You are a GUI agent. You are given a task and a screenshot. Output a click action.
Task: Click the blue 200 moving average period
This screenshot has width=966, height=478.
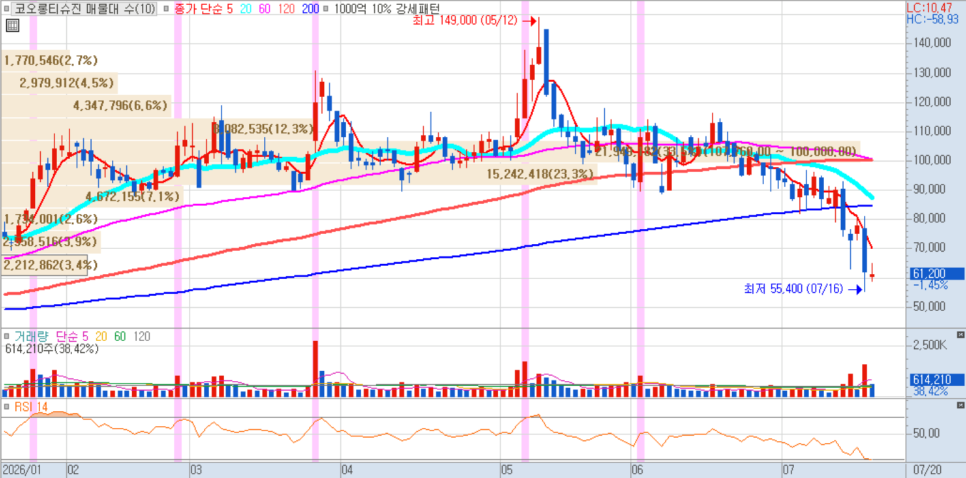(x=312, y=9)
